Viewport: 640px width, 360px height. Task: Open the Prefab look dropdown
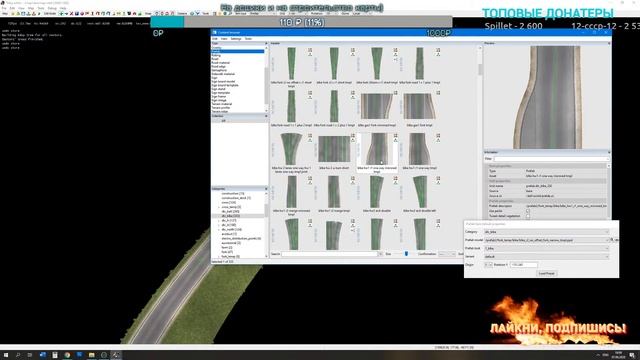point(546,248)
